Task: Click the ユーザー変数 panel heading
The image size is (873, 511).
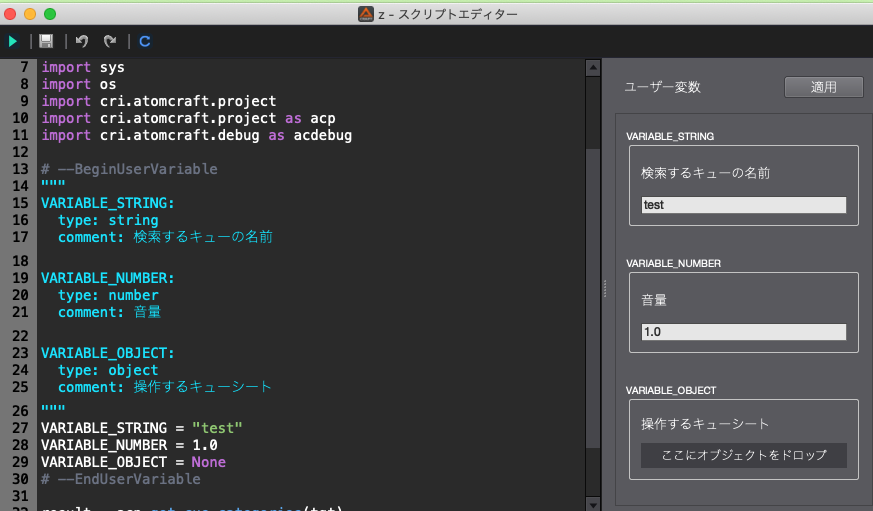Action: pos(663,87)
